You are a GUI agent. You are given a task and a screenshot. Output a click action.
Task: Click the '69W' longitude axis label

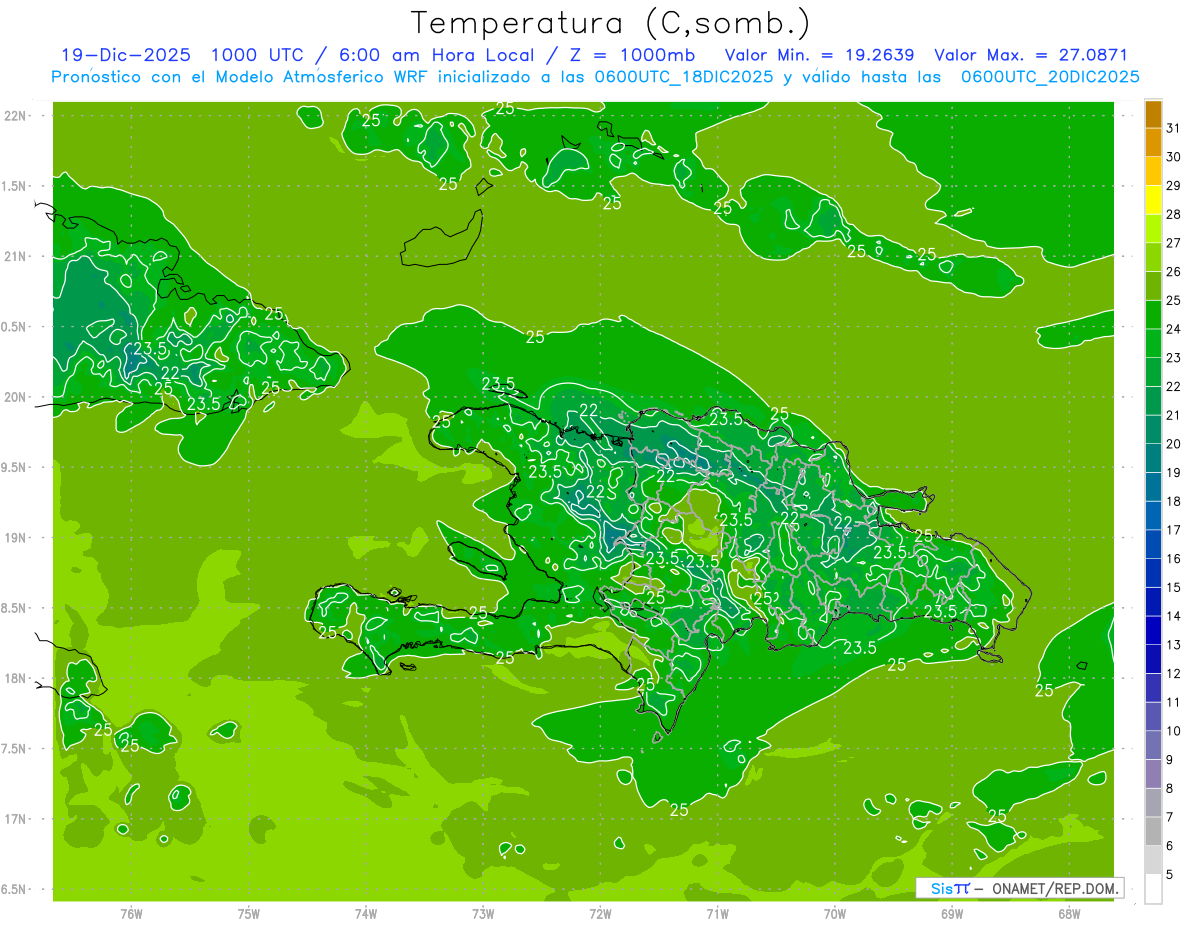point(952,913)
